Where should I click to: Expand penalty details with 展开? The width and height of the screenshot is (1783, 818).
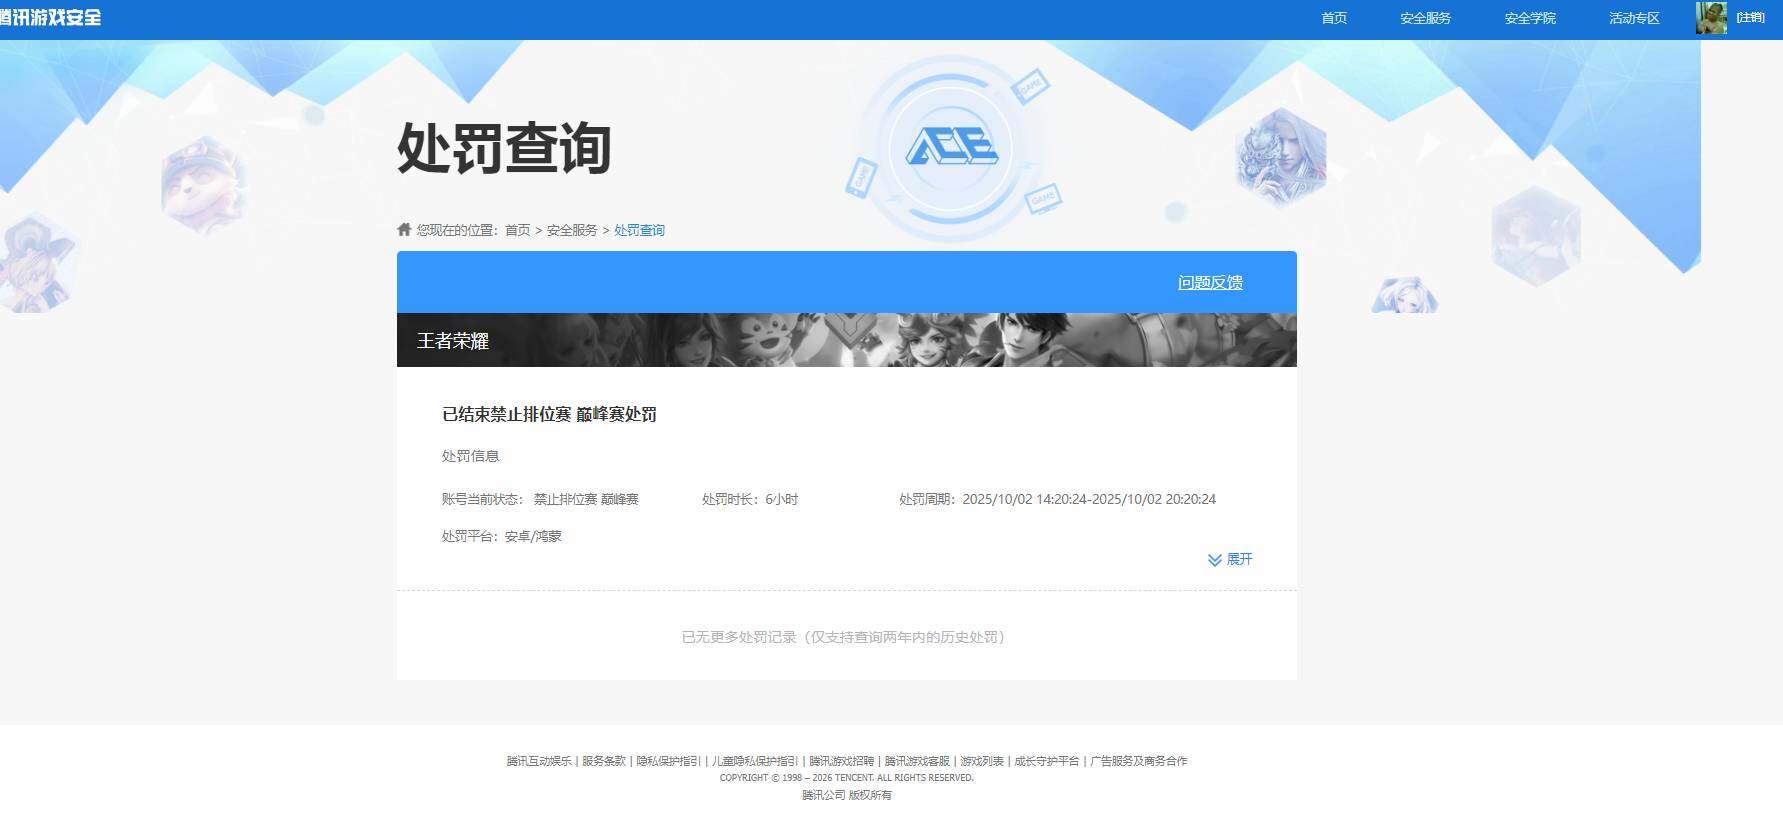point(1230,559)
